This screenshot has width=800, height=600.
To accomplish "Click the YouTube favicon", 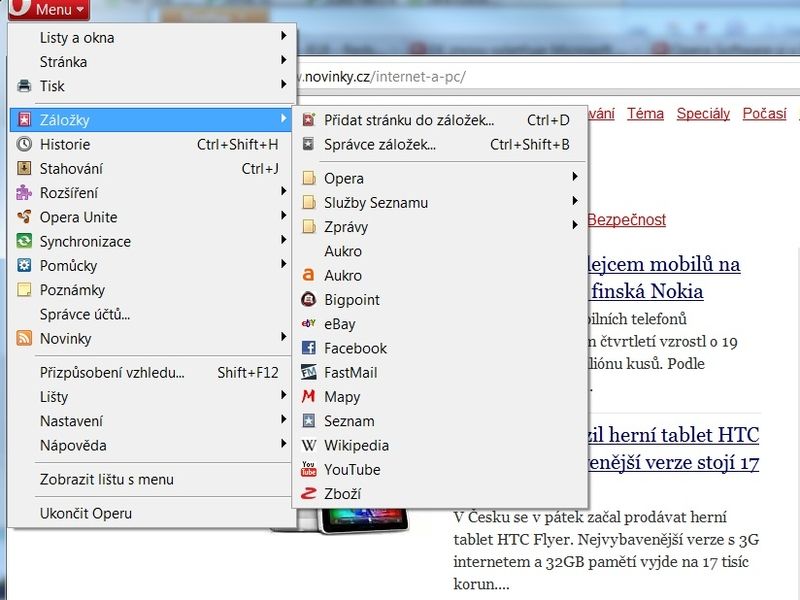I will click(309, 469).
